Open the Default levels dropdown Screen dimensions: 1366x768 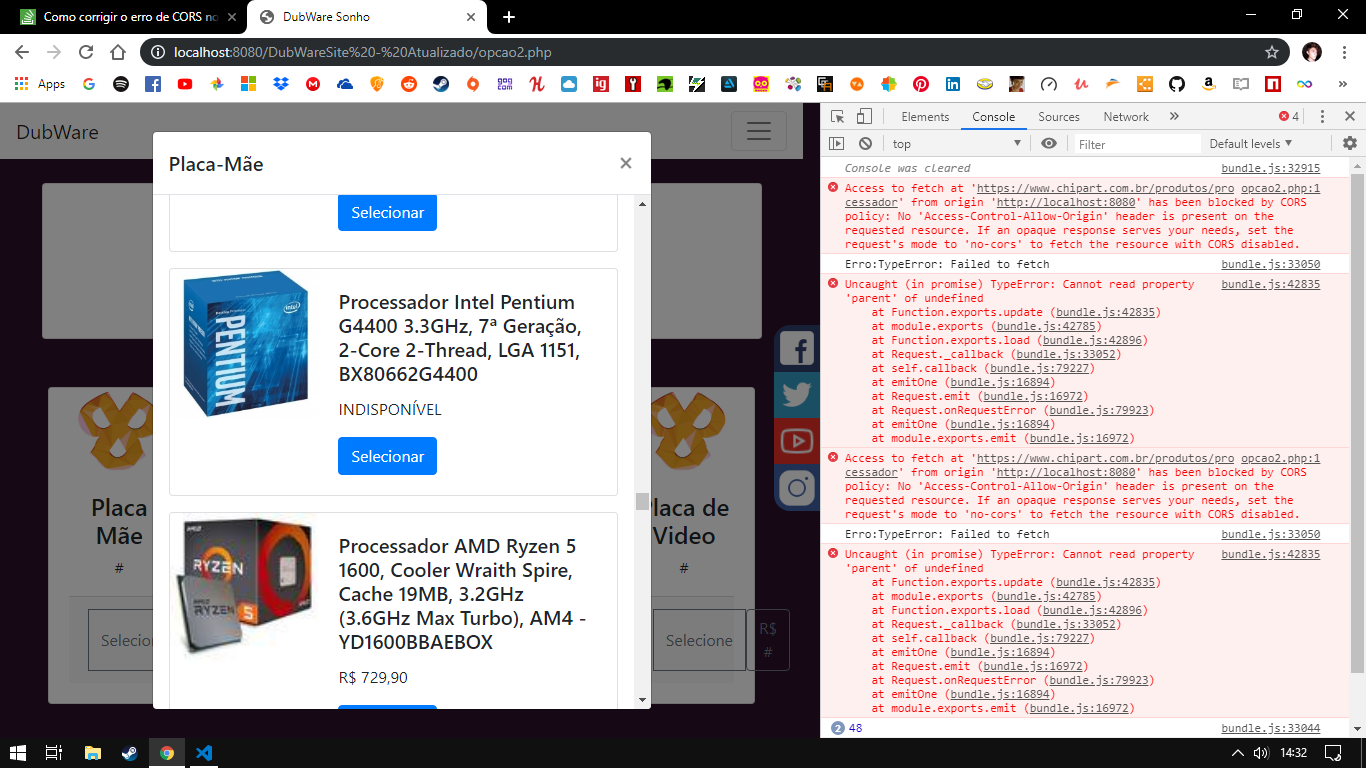tap(1250, 144)
